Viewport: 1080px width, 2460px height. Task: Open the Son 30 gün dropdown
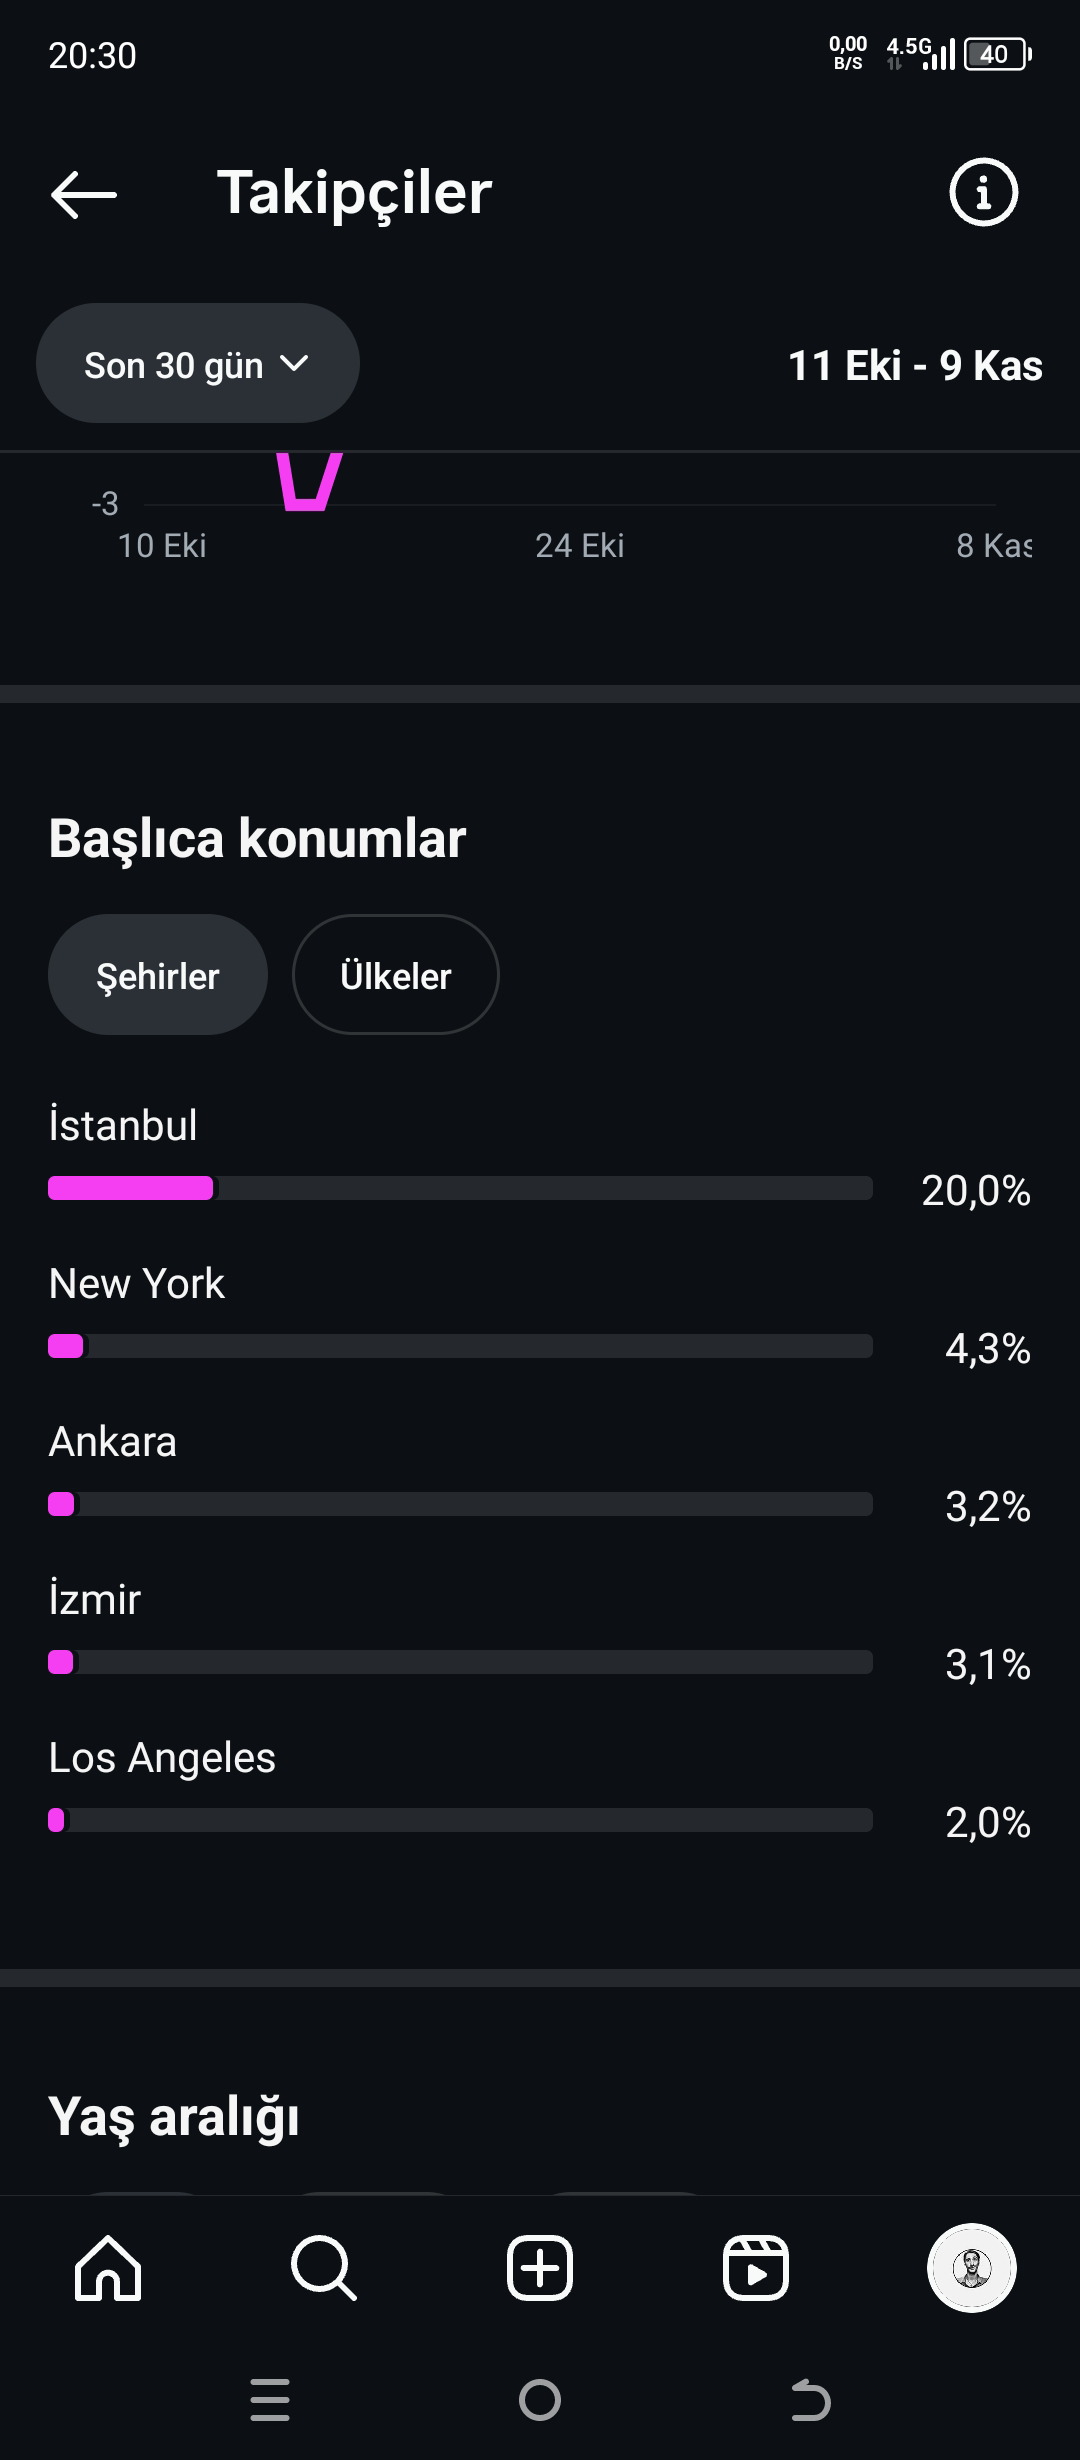click(198, 364)
